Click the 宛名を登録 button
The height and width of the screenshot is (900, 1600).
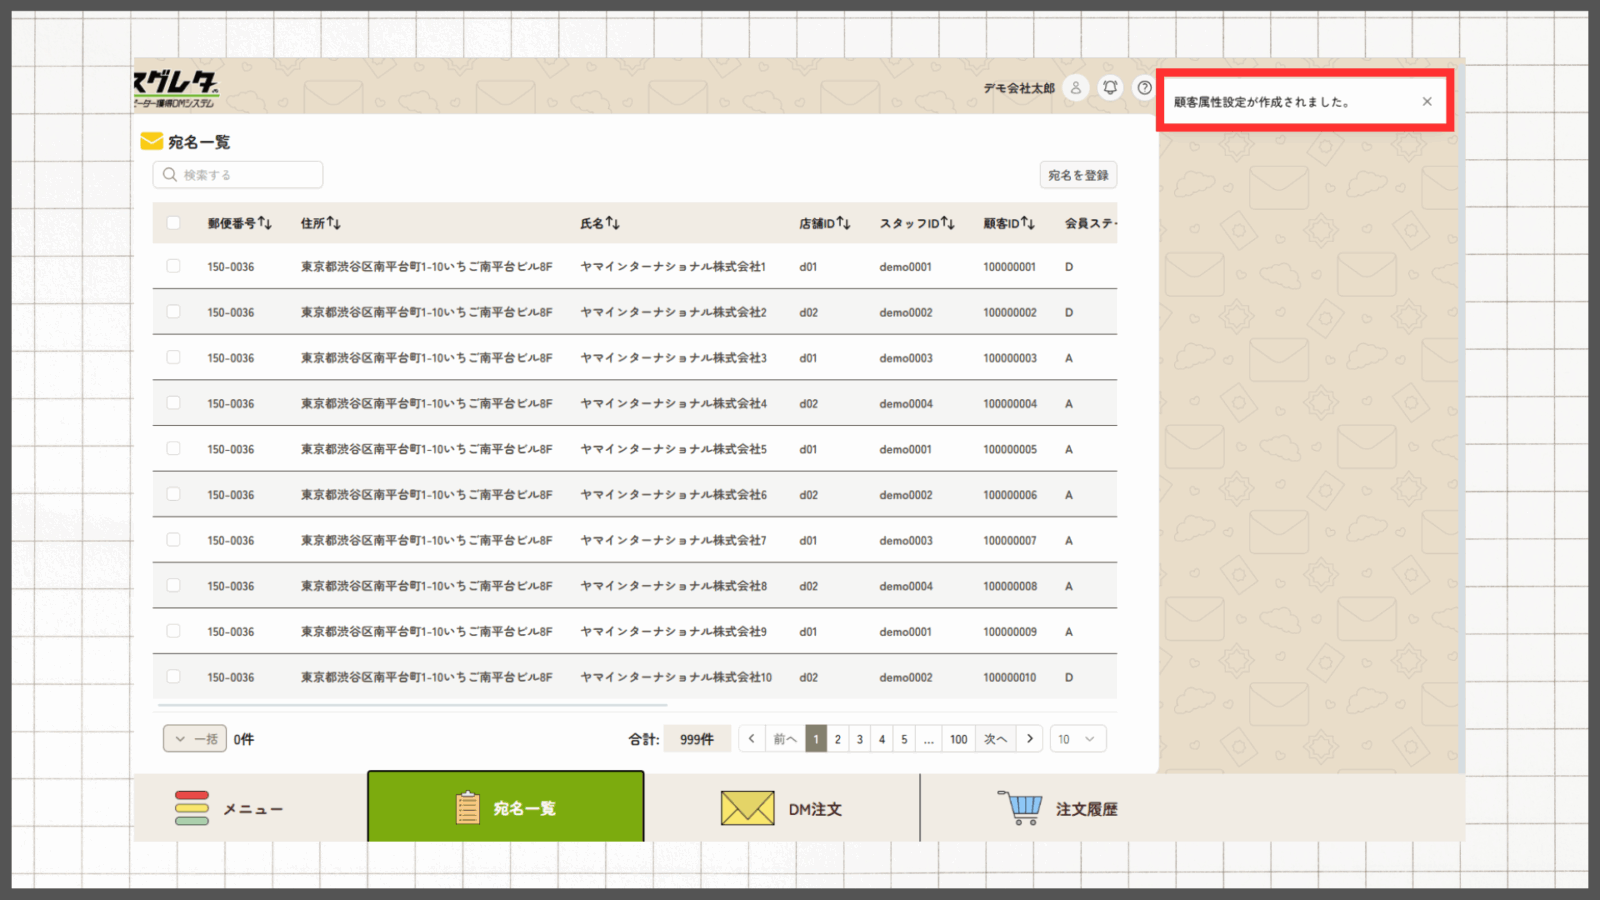(x=1078, y=175)
